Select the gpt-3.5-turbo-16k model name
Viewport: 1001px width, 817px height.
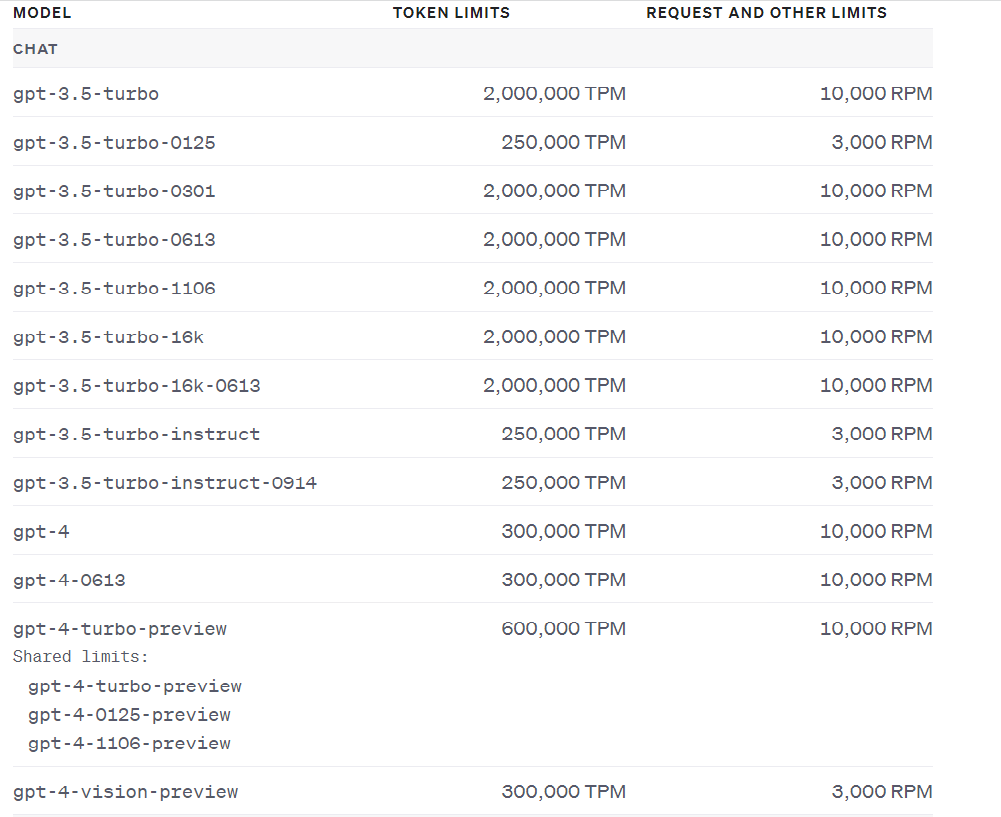pos(109,337)
